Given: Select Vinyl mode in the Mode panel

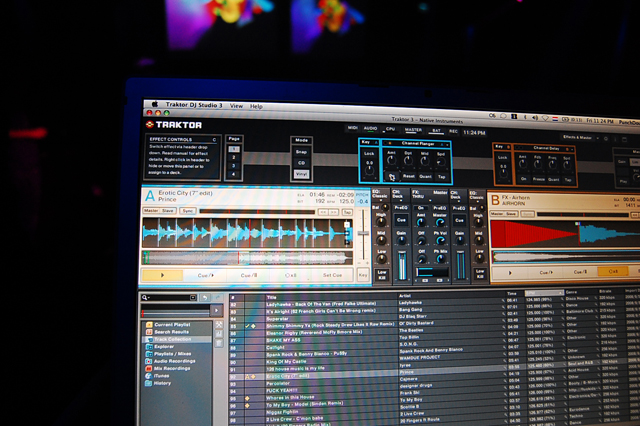Looking at the screenshot, I should tap(302, 174).
